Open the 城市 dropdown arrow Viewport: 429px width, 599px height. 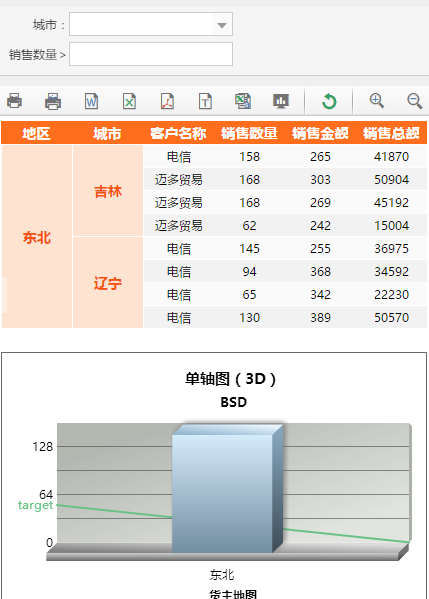(x=222, y=24)
